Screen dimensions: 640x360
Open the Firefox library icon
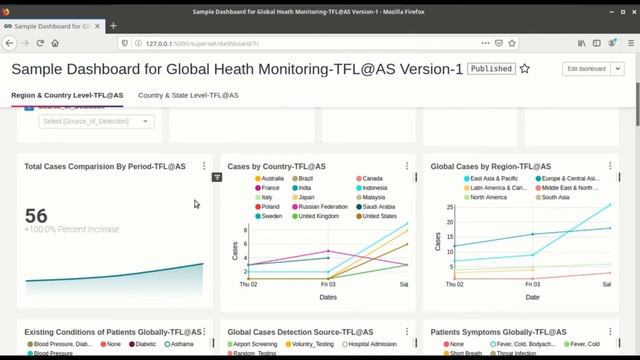tap(581, 43)
